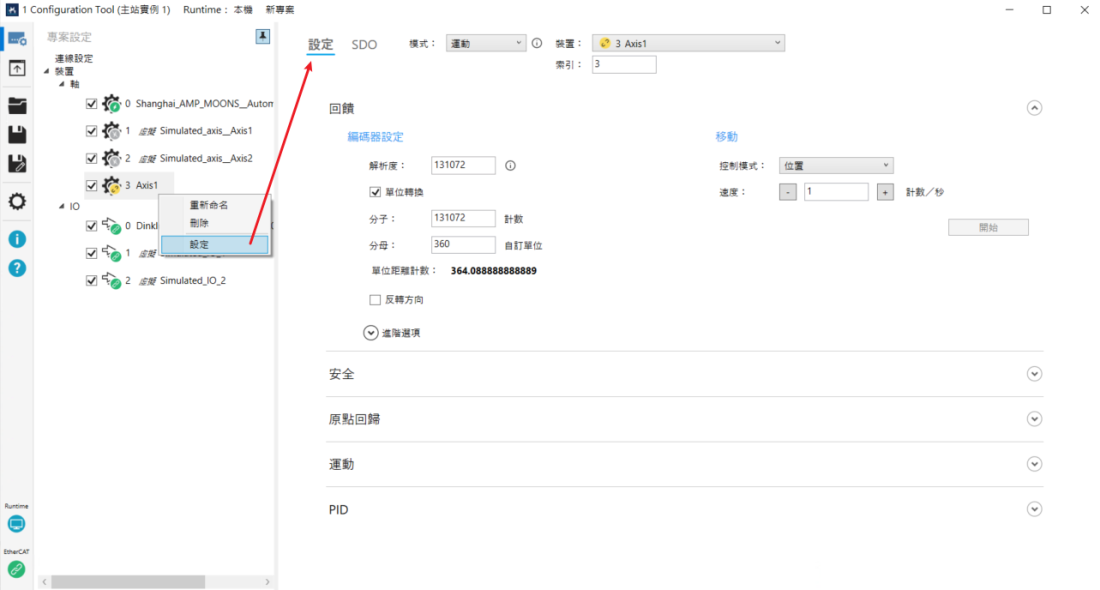This screenshot has width=1100, height=590.
Task: Open the project folder icon in sidebar
Action: pyautogui.click(x=17, y=105)
